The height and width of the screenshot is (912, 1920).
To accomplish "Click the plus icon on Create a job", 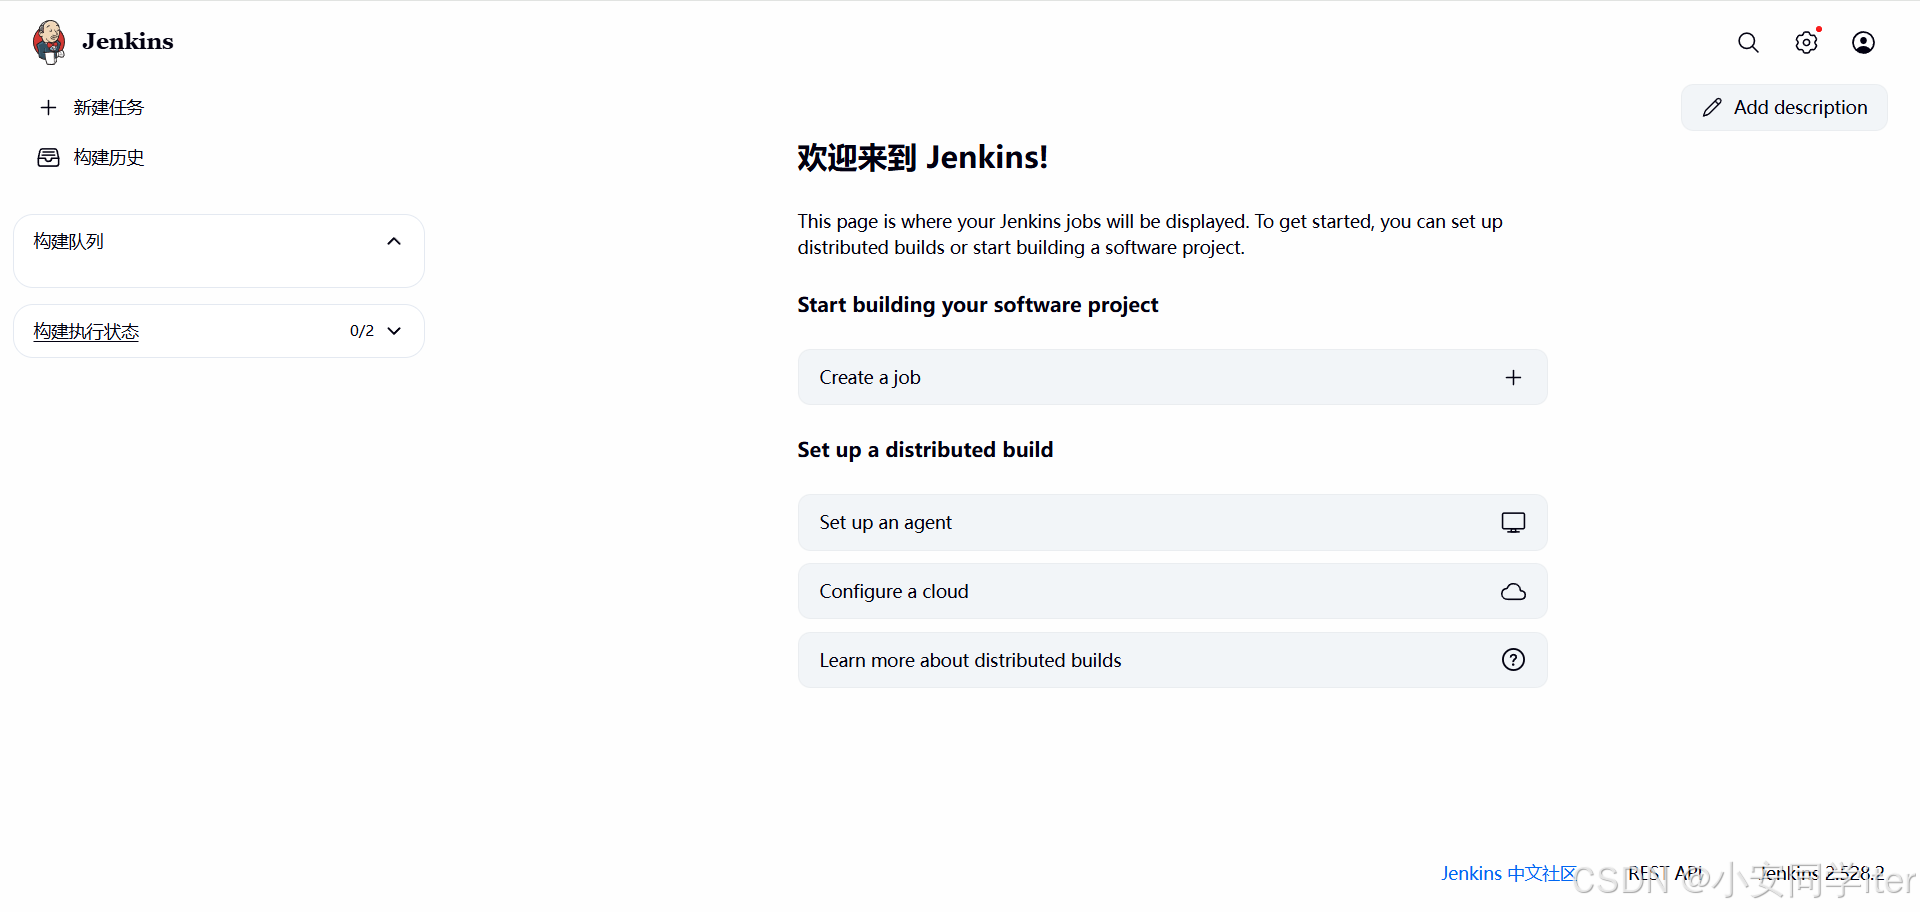I will 1513,377.
